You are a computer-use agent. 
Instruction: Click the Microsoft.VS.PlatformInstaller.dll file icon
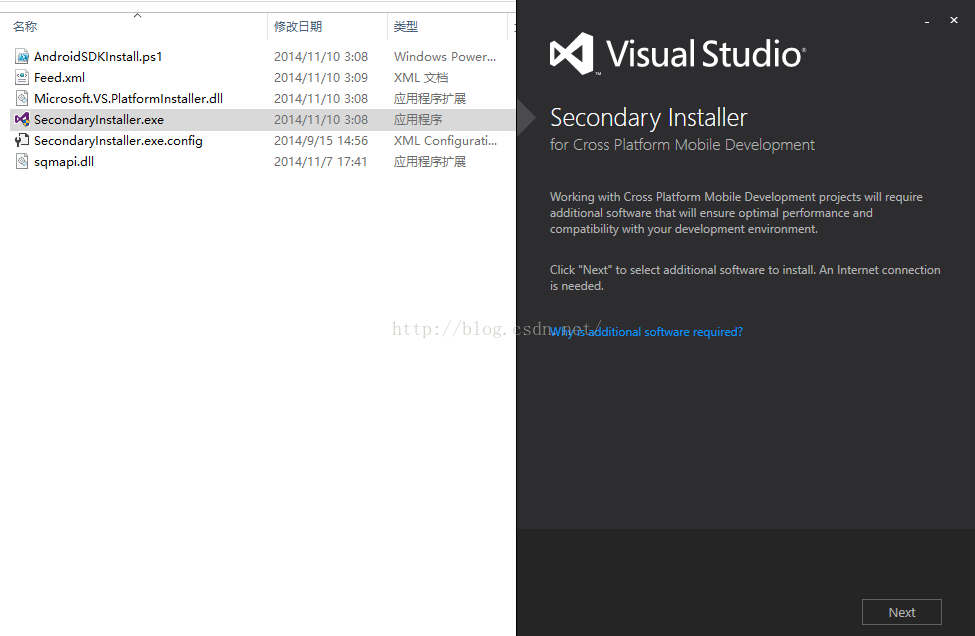(22, 98)
